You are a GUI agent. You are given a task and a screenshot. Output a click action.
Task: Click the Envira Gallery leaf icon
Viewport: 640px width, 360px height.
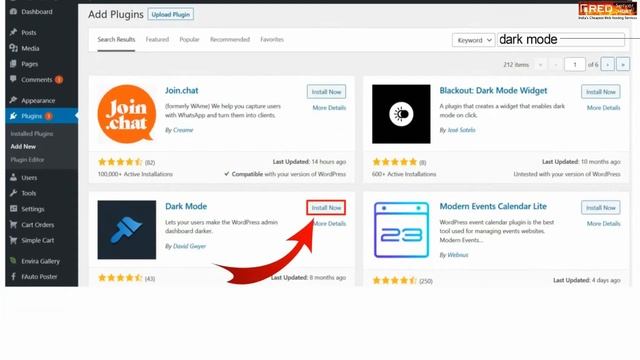[13, 260]
